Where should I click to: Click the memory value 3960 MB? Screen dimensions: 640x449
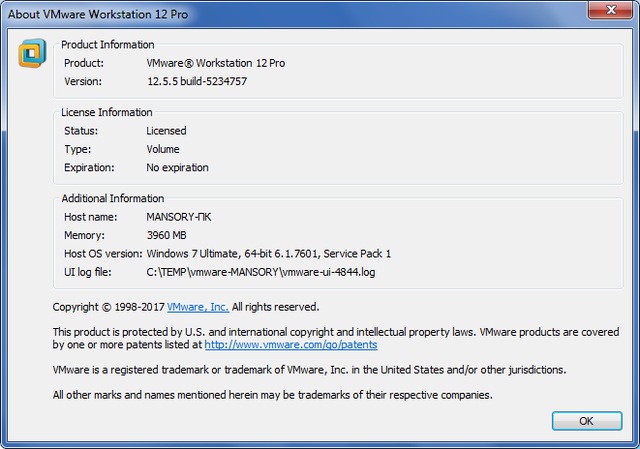pyautogui.click(x=167, y=235)
